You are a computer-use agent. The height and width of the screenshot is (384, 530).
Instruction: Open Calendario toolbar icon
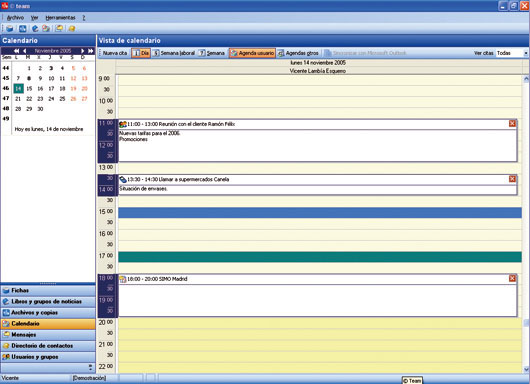click(46, 29)
